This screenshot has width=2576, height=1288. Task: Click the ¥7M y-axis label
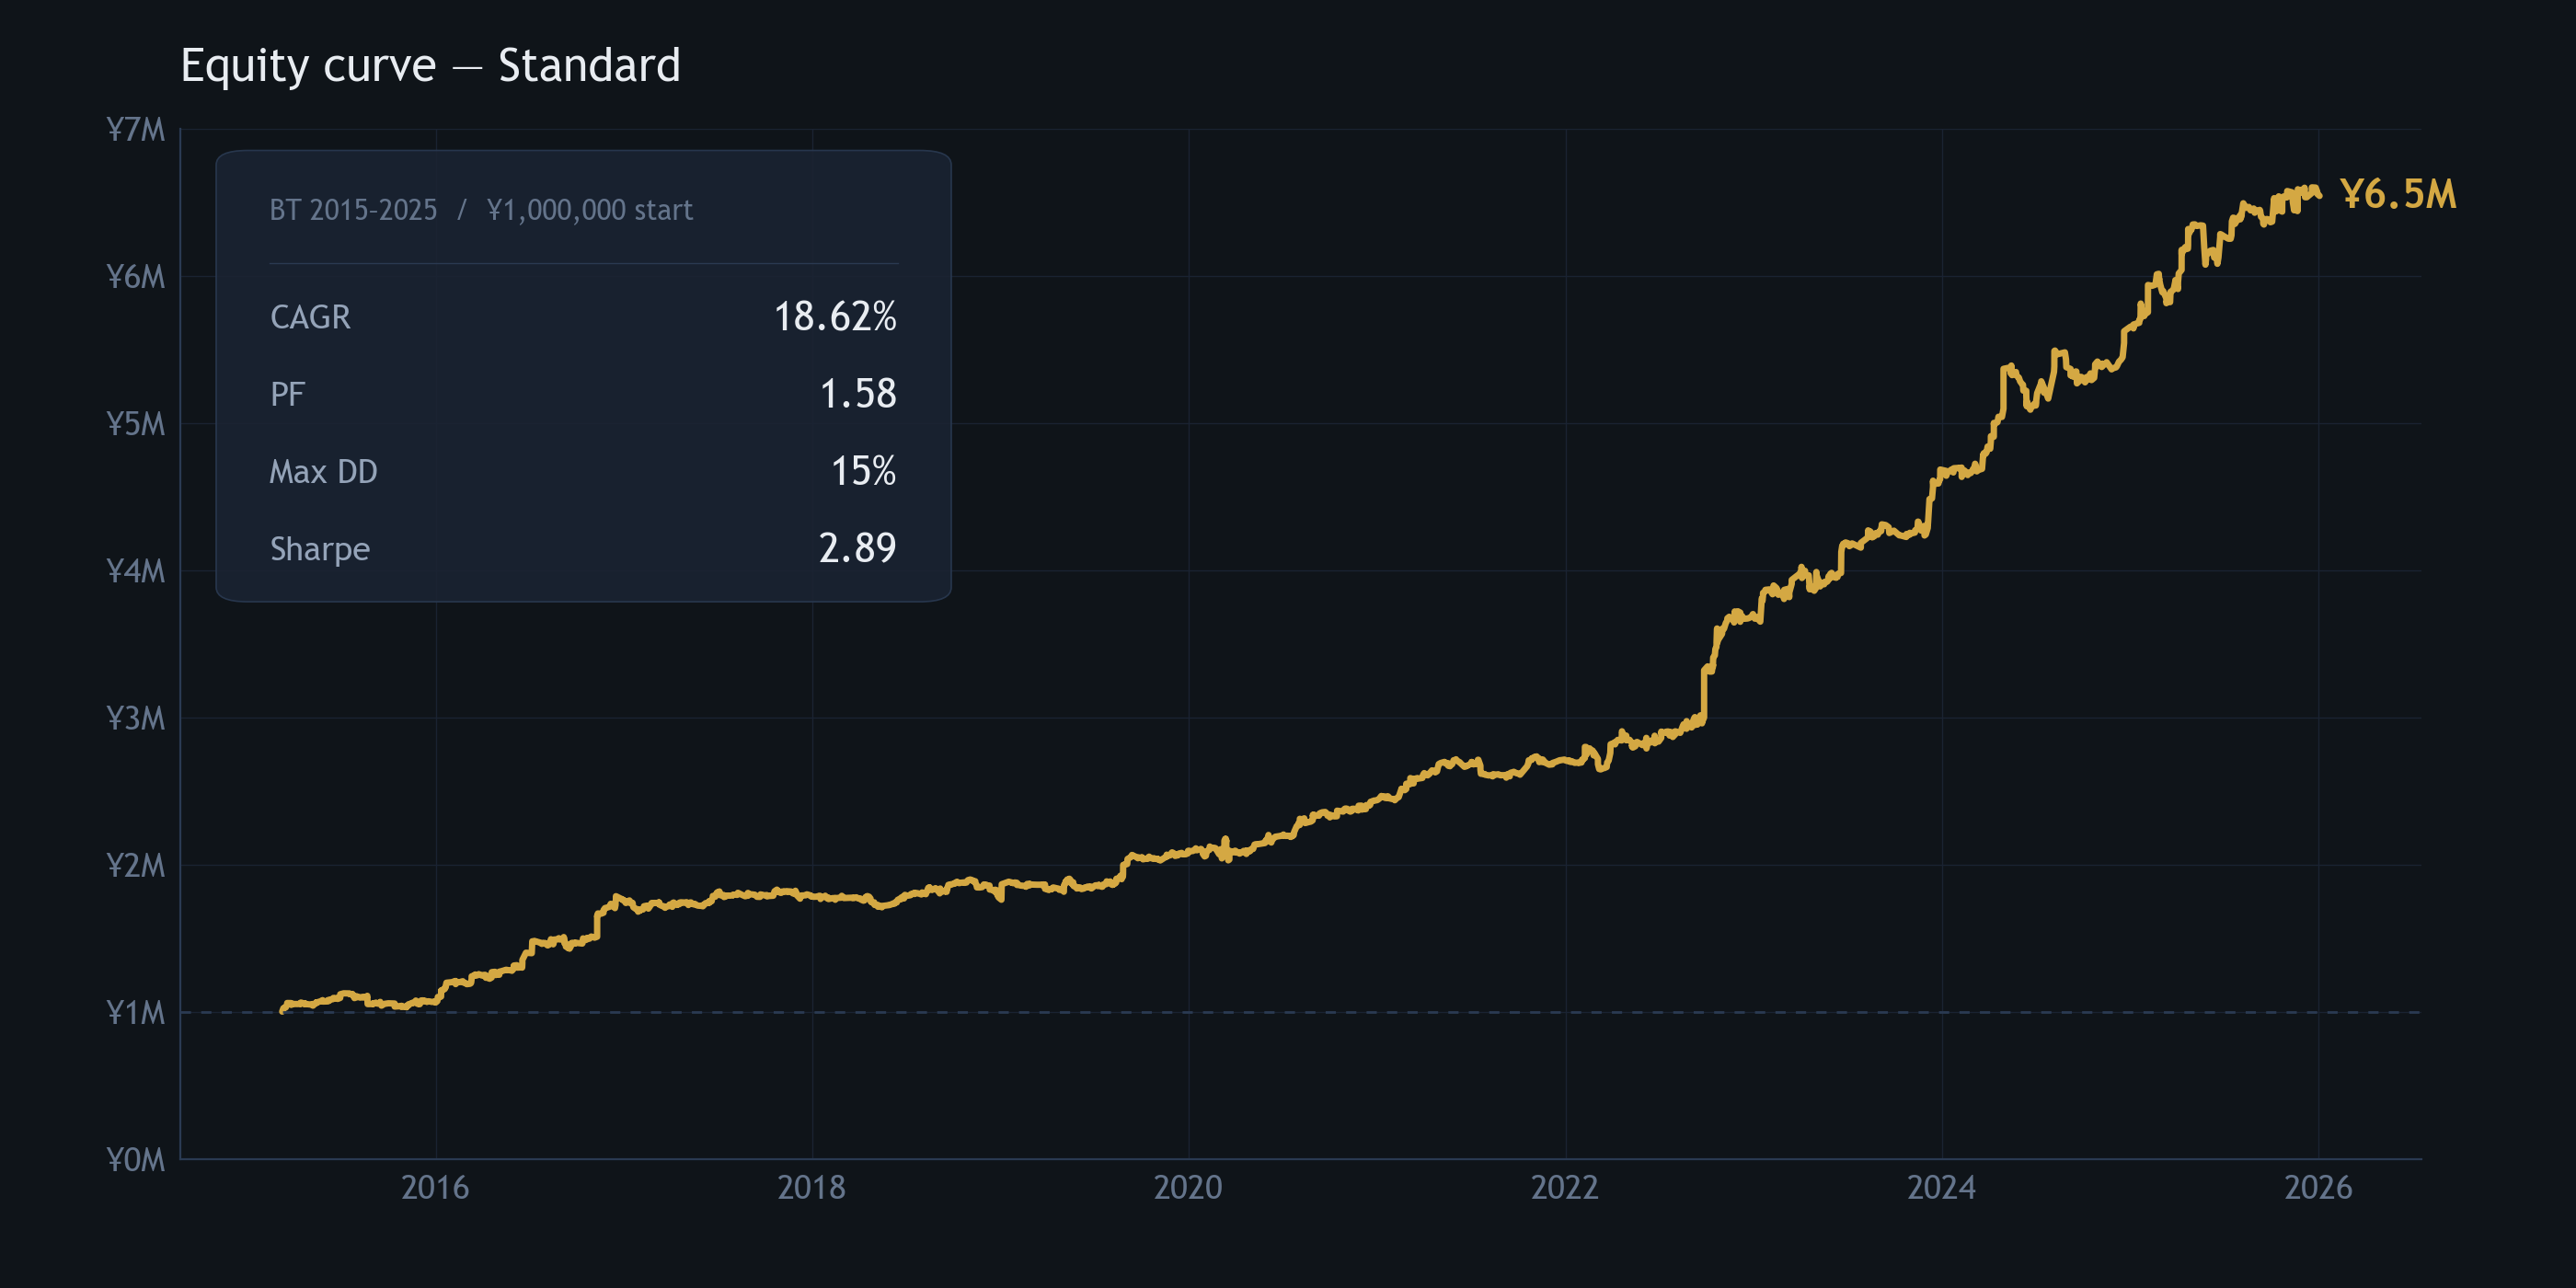(136, 130)
